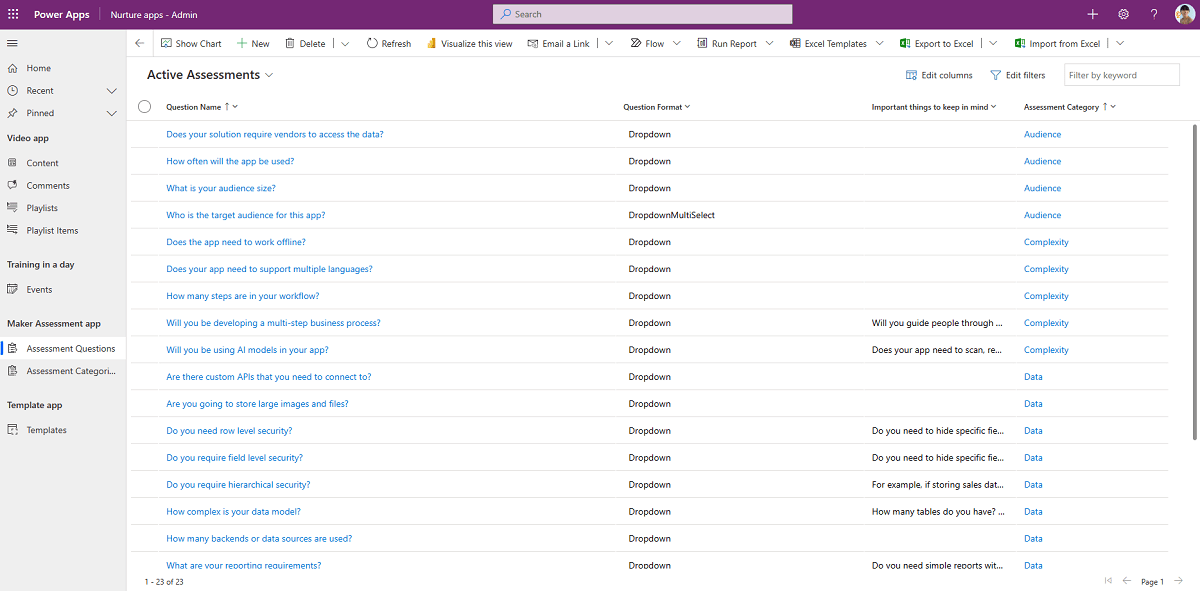Open Run Report from the toolbar

(731, 43)
